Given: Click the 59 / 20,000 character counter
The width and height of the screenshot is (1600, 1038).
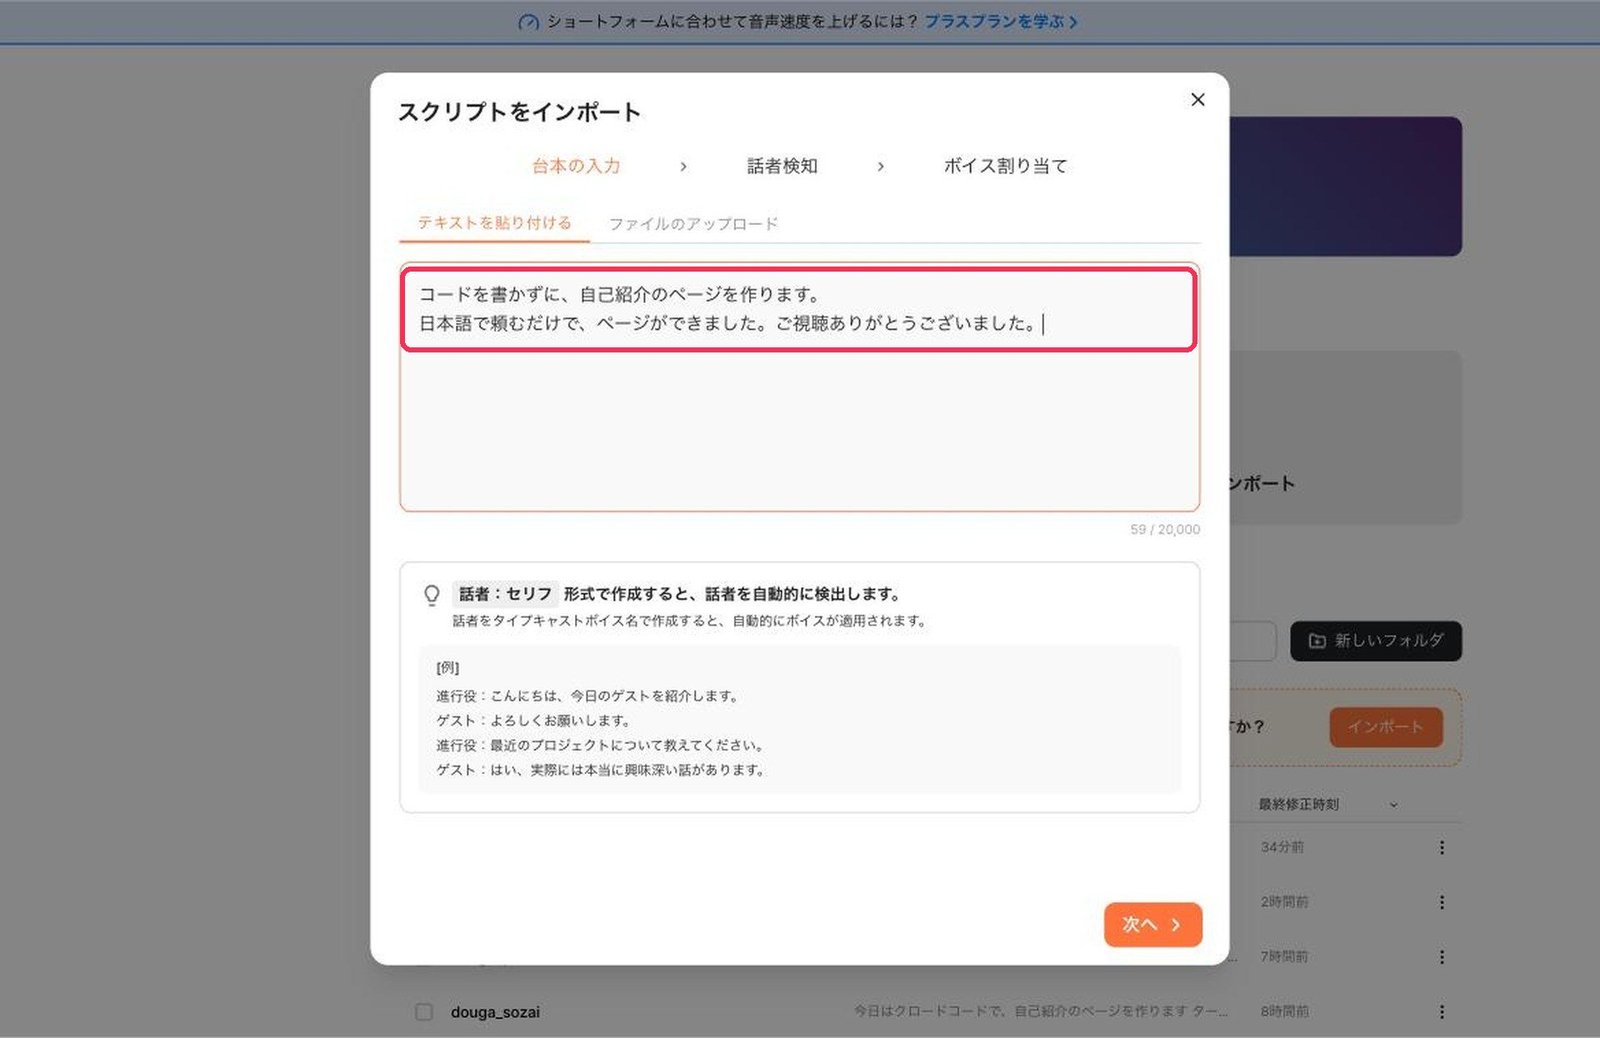Looking at the screenshot, I should pyautogui.click(x=1165, y=530).
